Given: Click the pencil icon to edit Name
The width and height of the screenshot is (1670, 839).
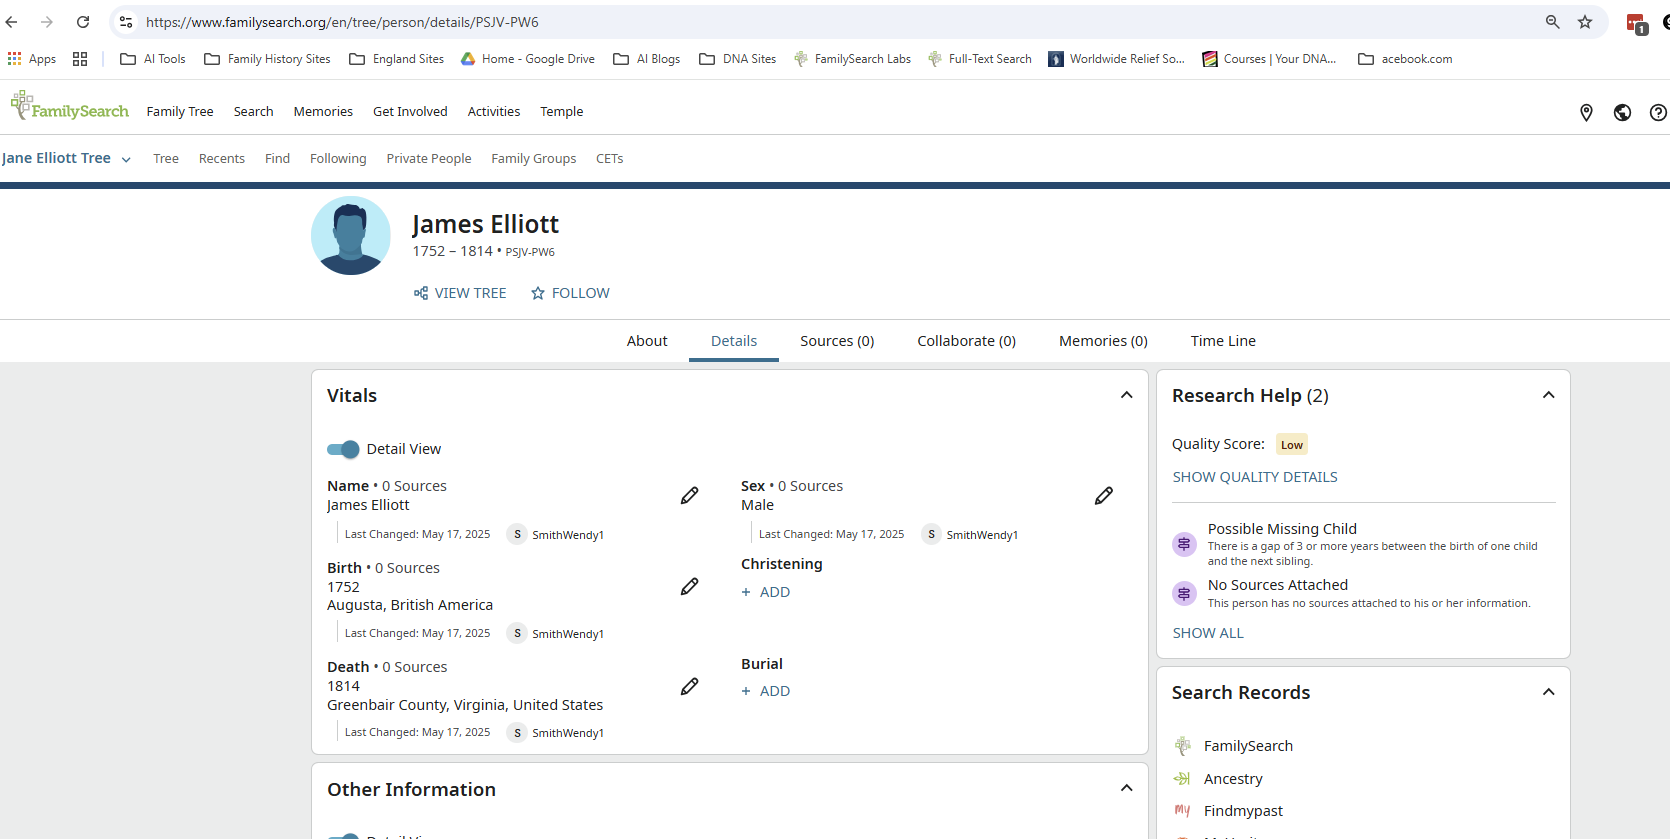Looking at the screenshot, I should 689,496.
